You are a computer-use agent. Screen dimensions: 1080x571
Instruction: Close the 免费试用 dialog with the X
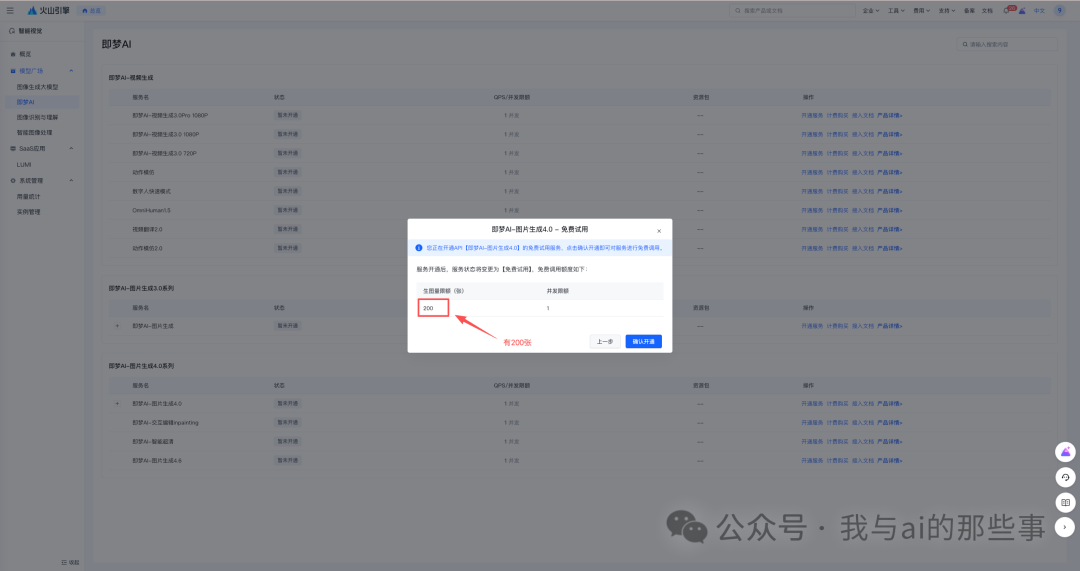658,231
